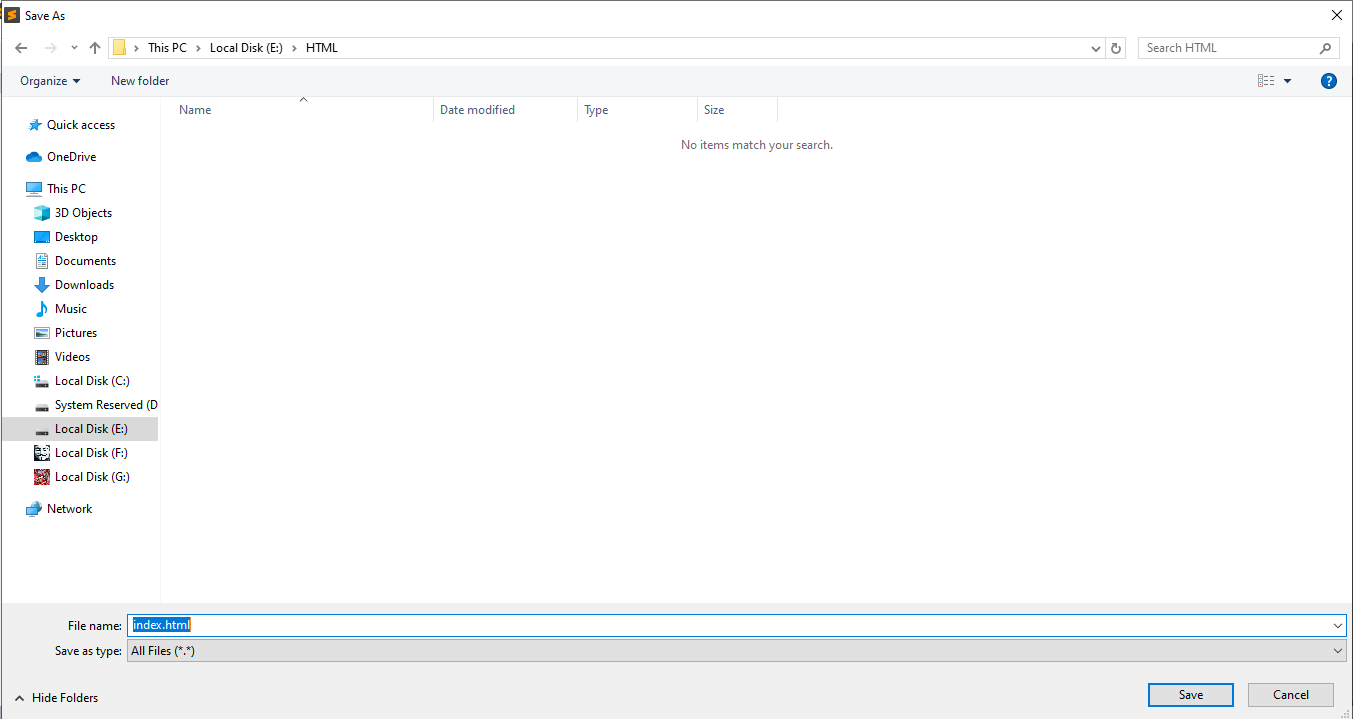Refresh the HTML folder view
The width and height of the screenshot is (1353, 719).
(1117, 48)
